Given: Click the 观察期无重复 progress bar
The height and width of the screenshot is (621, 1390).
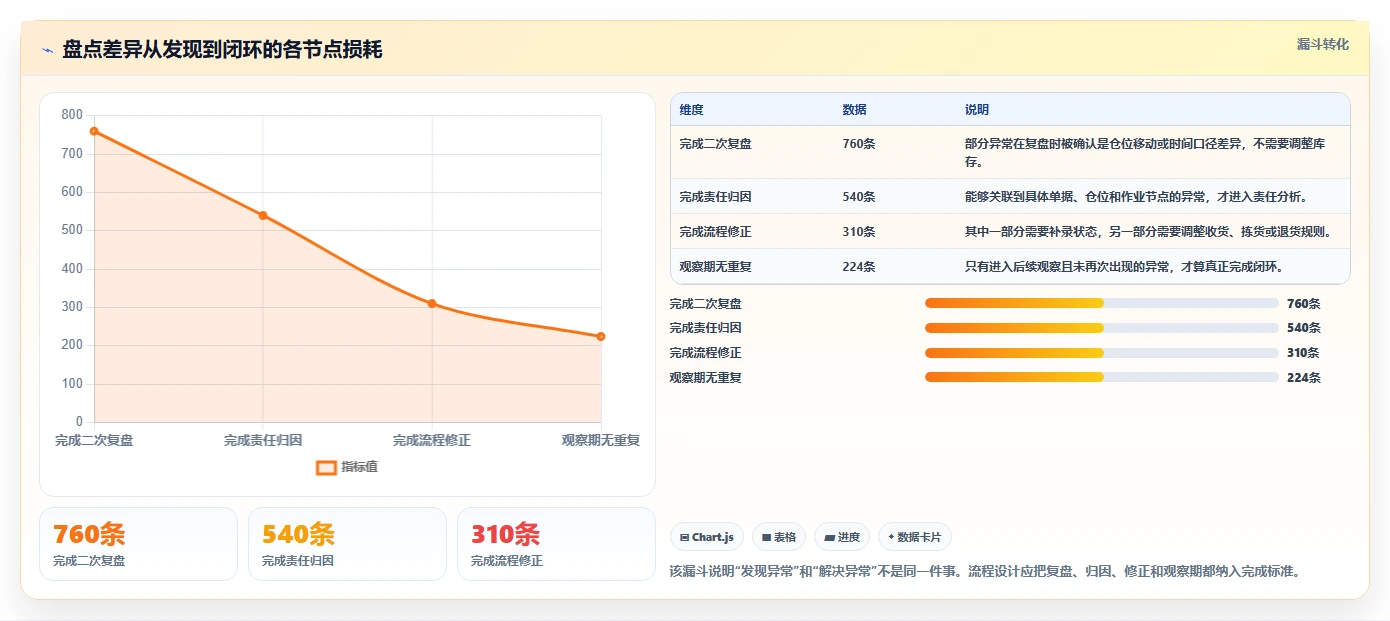Looking at the screenshot, I should [1101, 377].
